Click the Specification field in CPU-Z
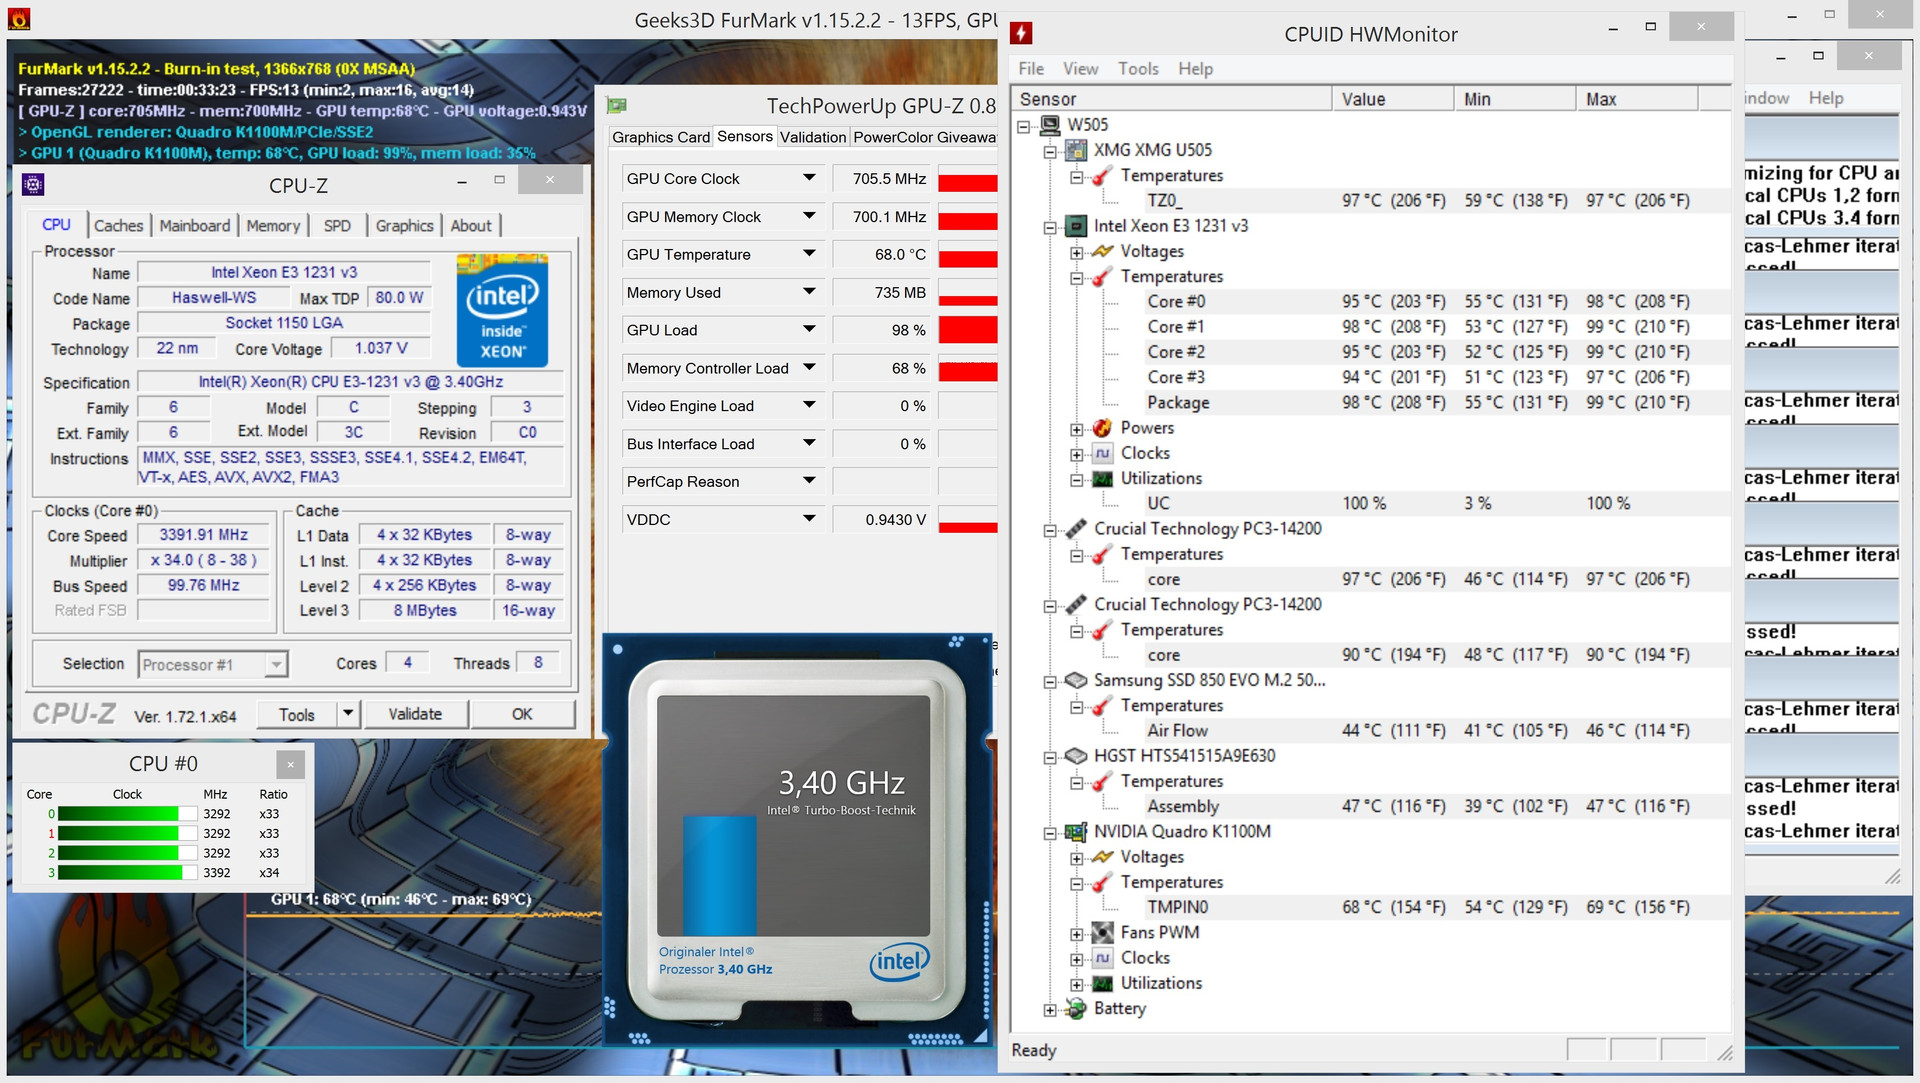The height and width of the screenshot is (1083, 1920). click(x=350, y=382)
